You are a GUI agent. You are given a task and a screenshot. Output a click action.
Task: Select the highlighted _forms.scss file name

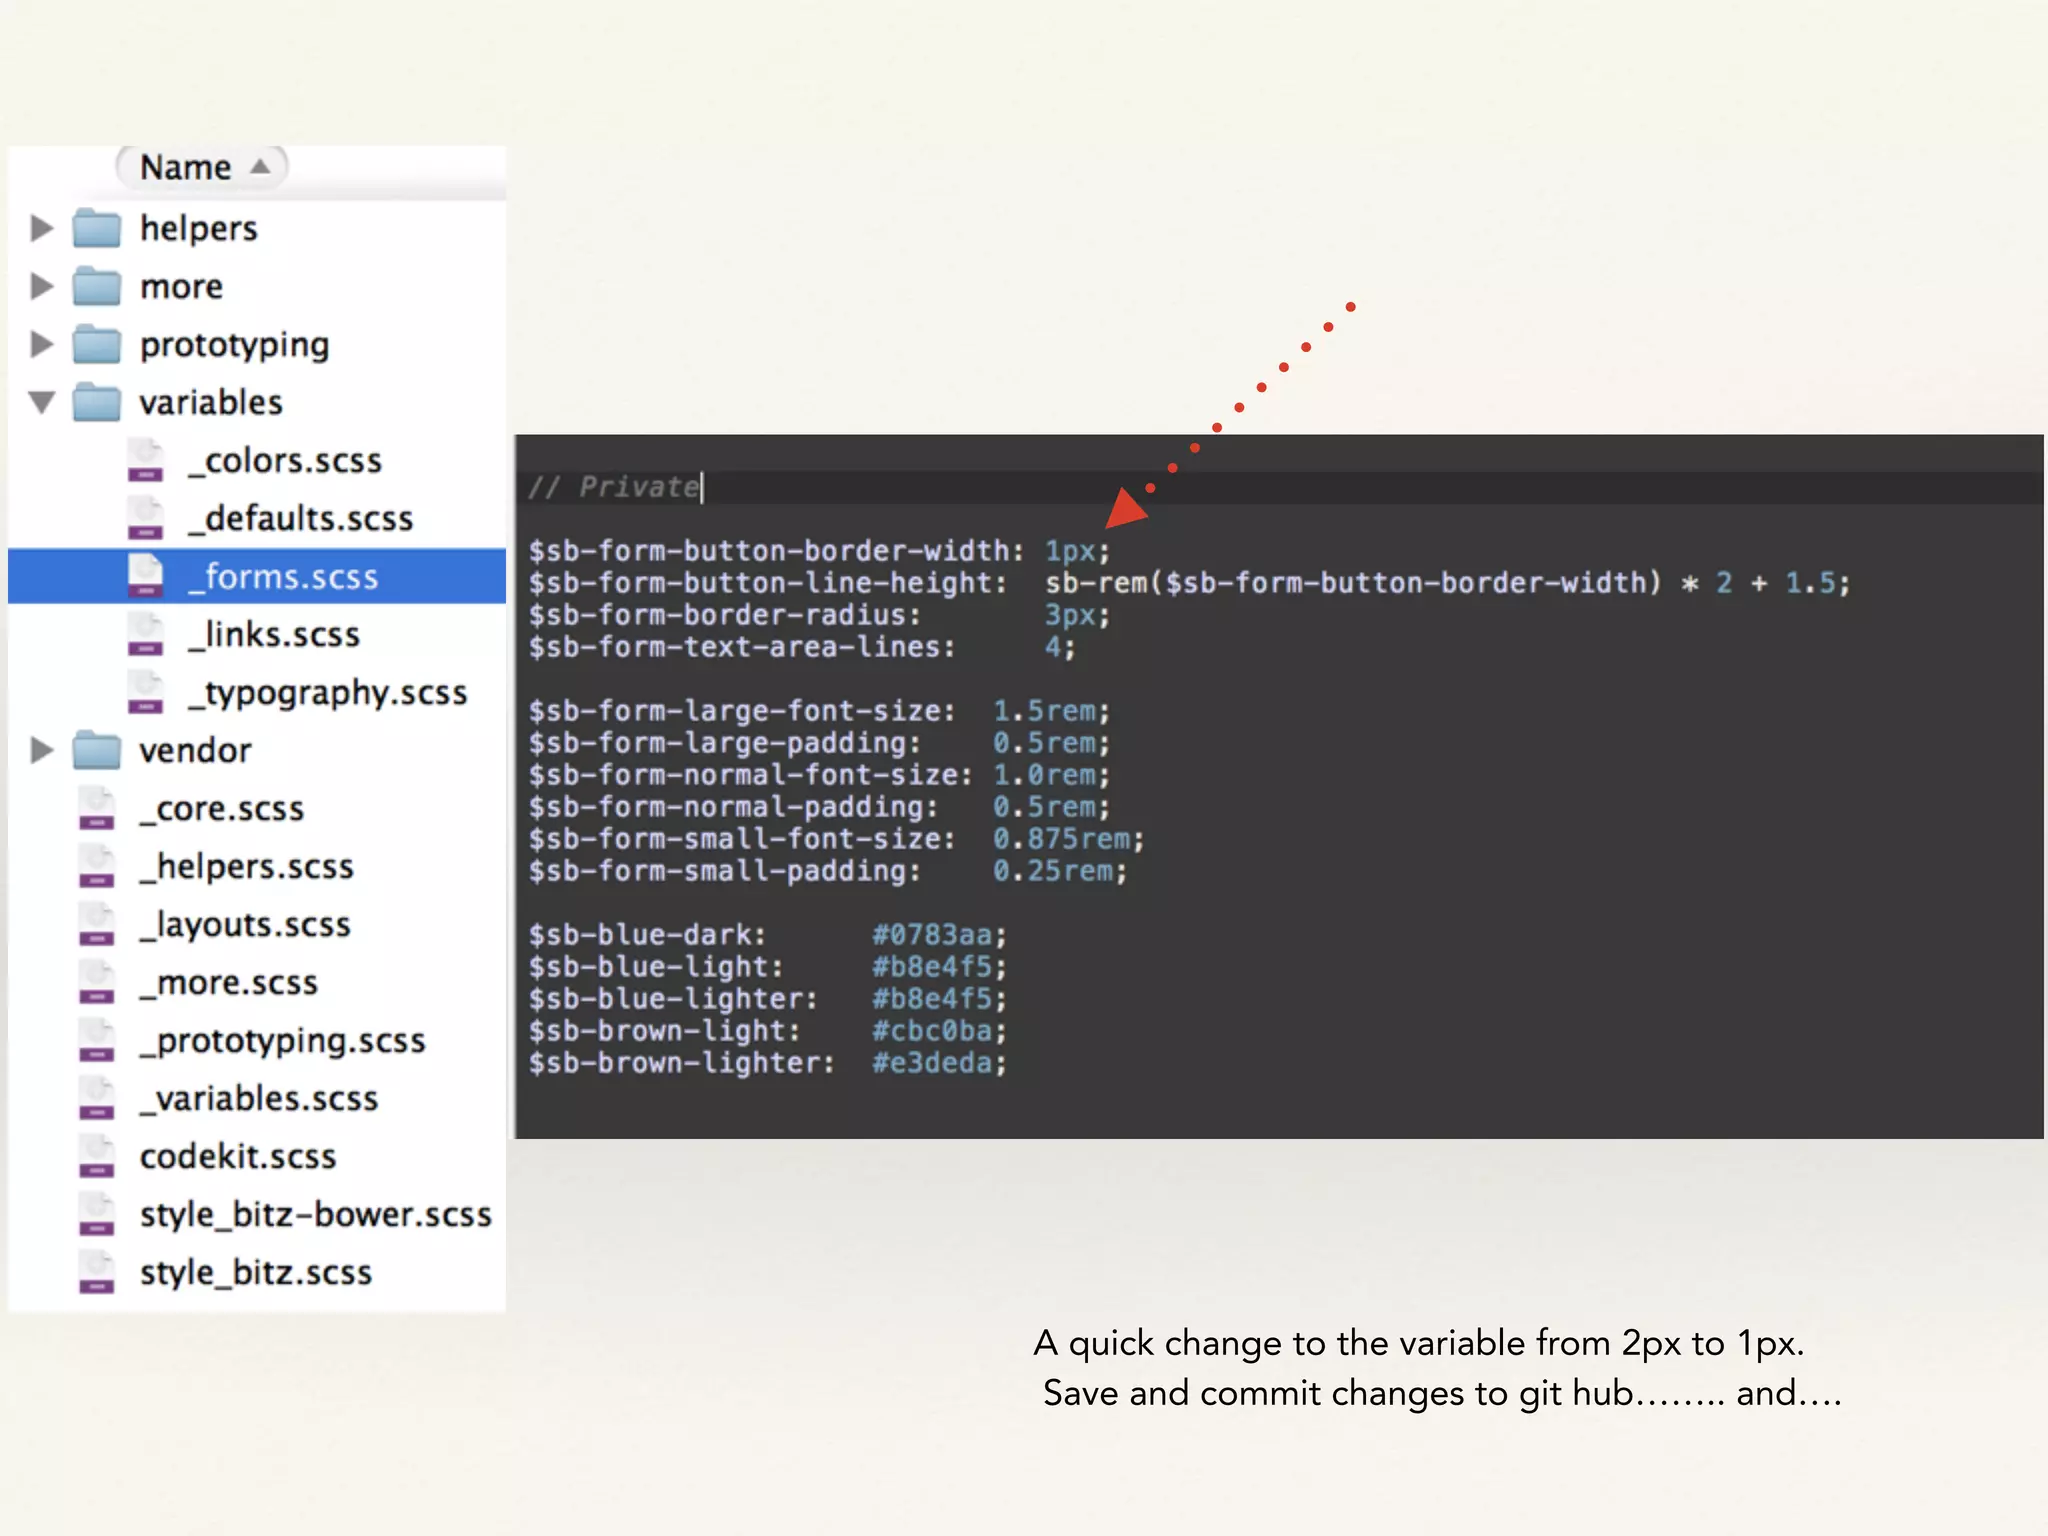coord(284,577)
